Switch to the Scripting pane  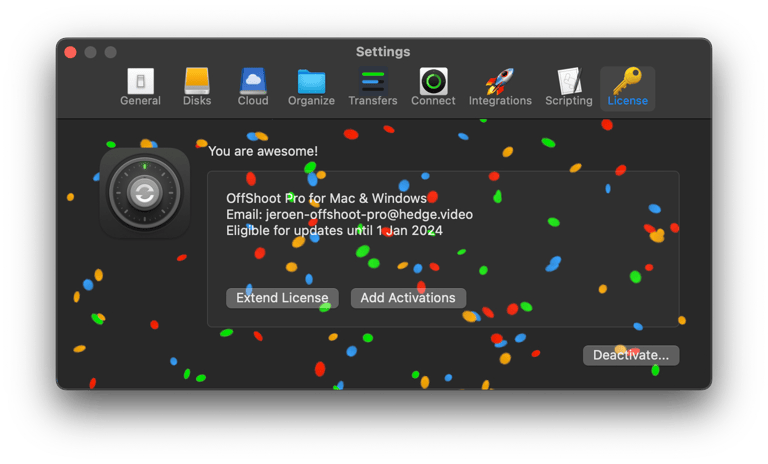(568, 87)
